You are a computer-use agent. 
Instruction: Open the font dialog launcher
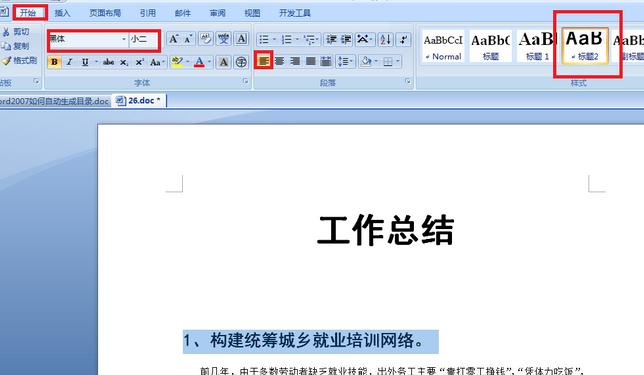click(246, 81)
